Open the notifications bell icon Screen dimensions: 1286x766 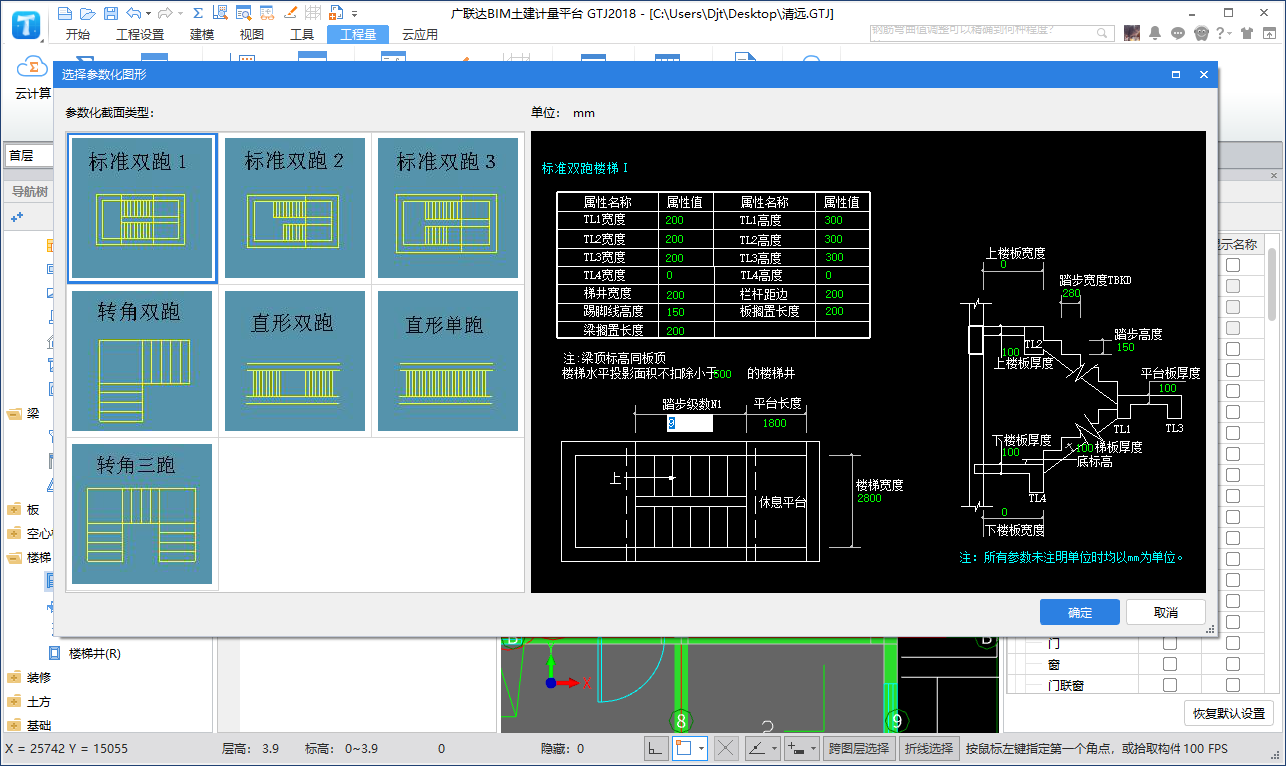point(1155,33)
